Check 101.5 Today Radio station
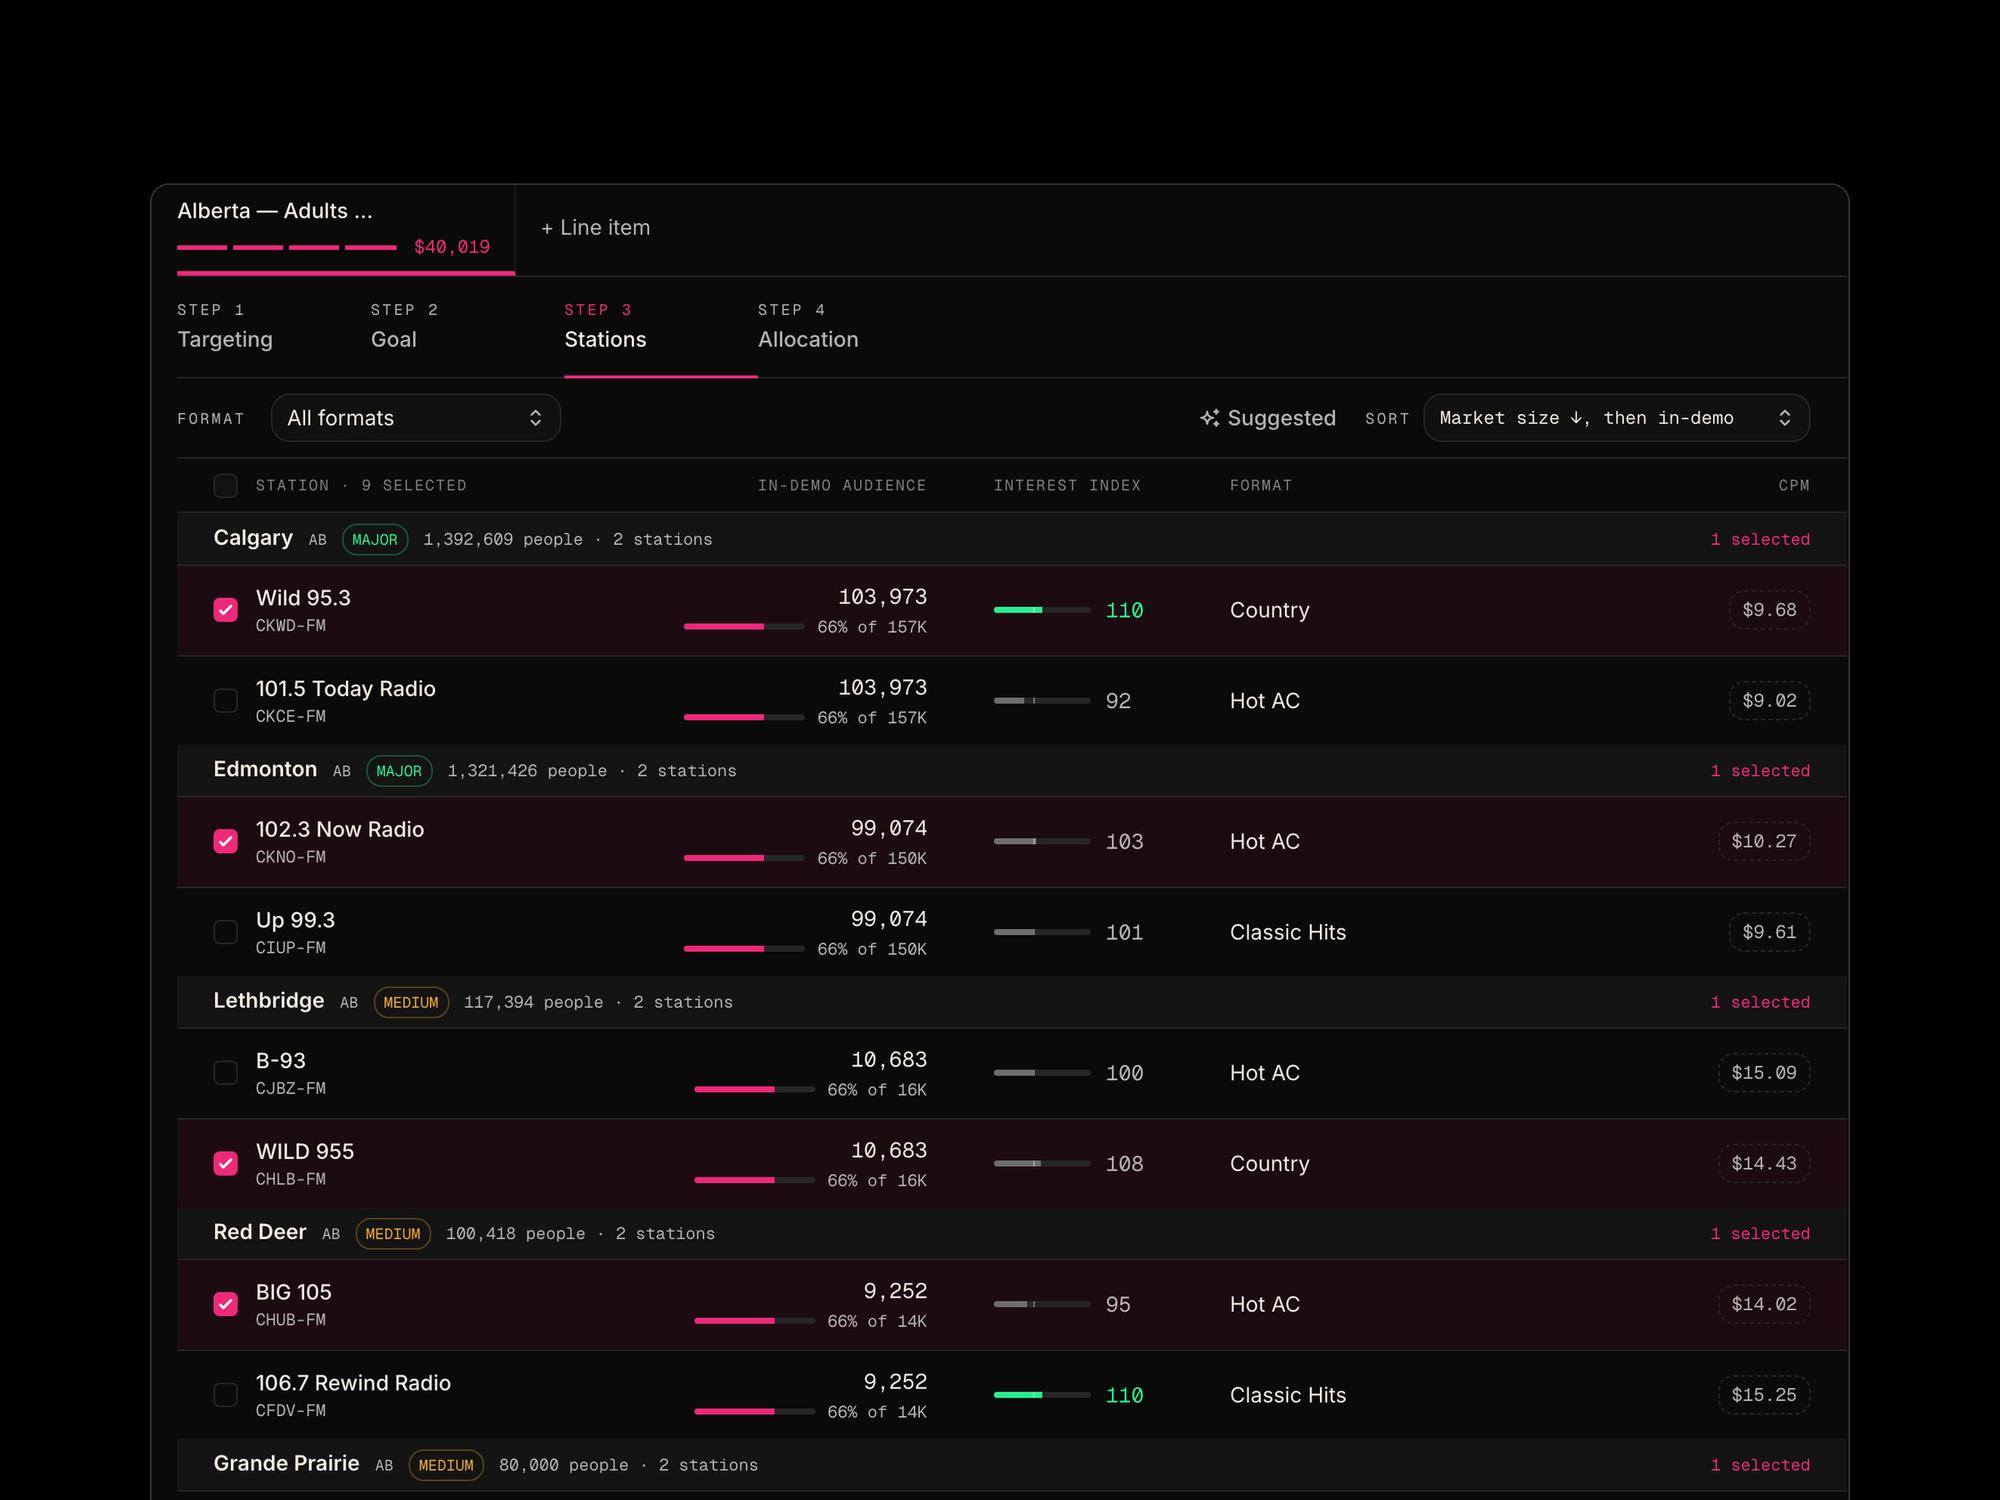This screenshot has height=1500, width=2000. click(x=226, y=701)
